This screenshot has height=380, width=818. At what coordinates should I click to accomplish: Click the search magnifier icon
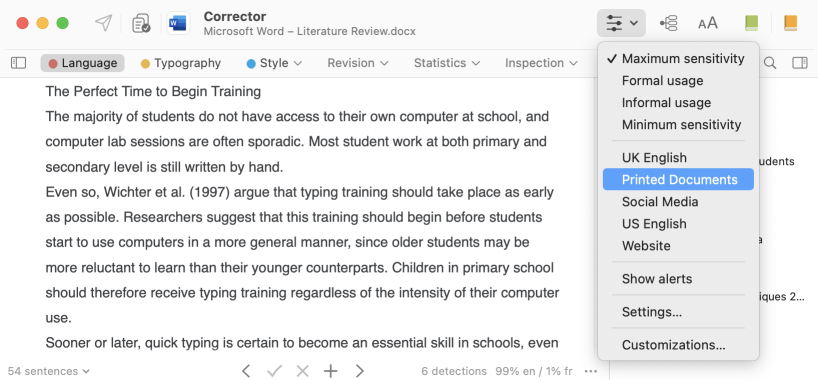point(769,63)
